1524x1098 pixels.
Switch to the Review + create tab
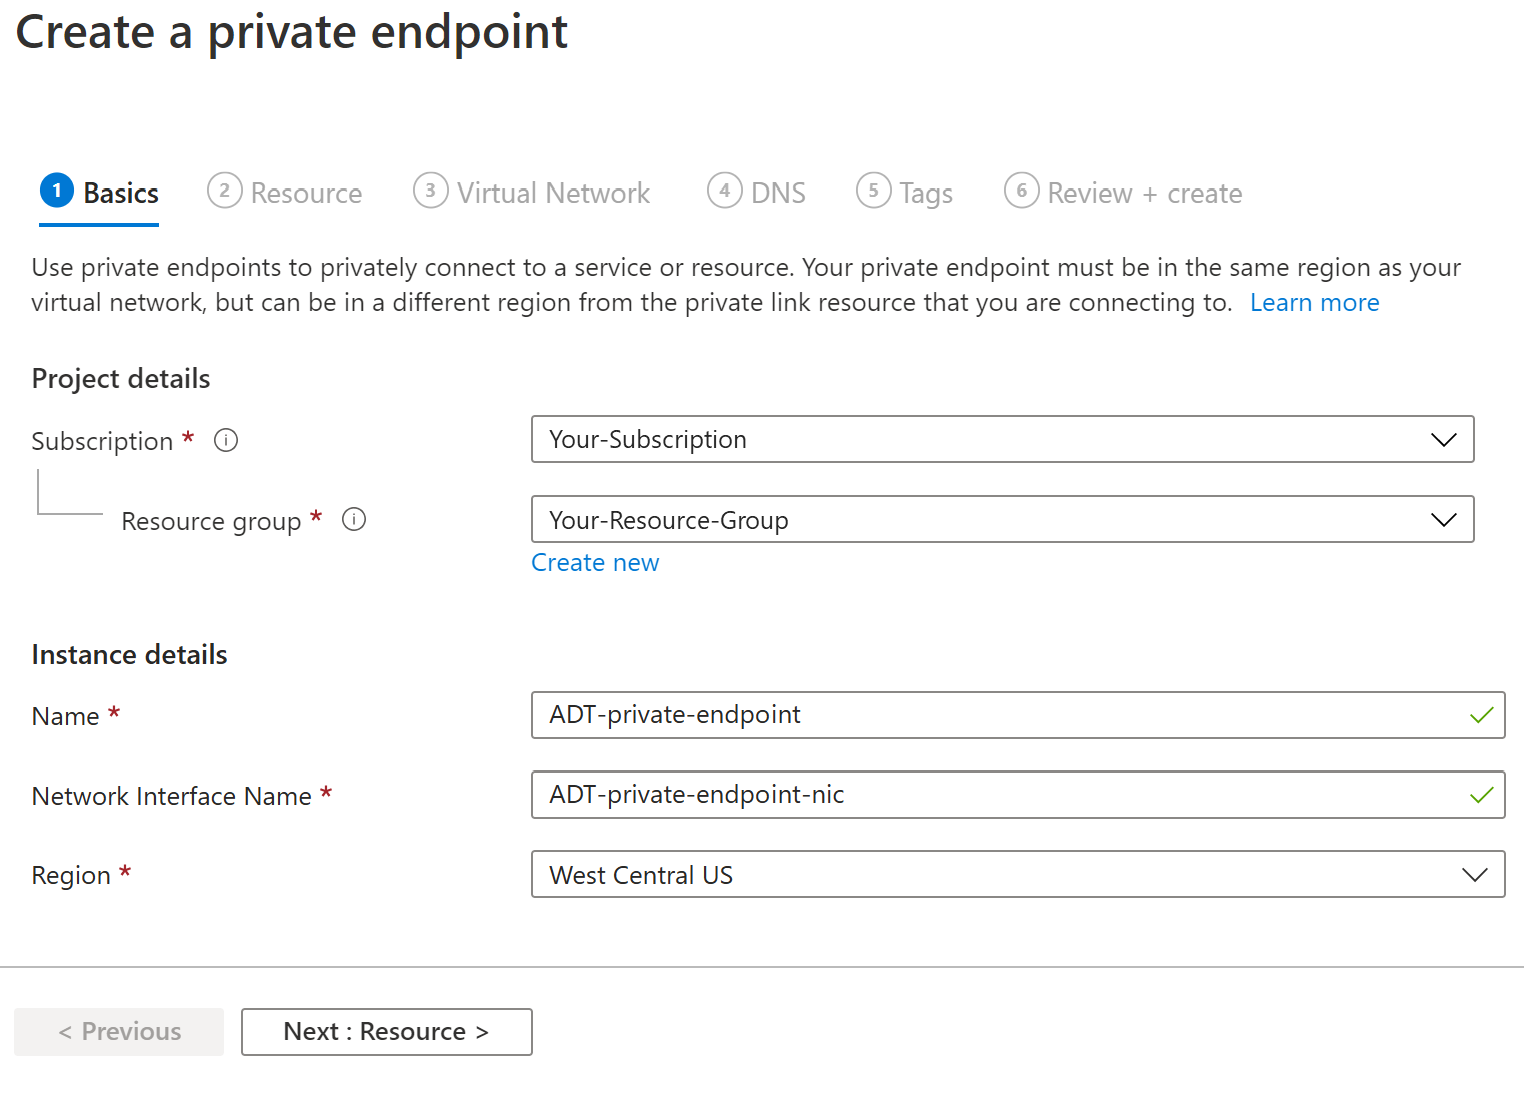point(1123,192)
